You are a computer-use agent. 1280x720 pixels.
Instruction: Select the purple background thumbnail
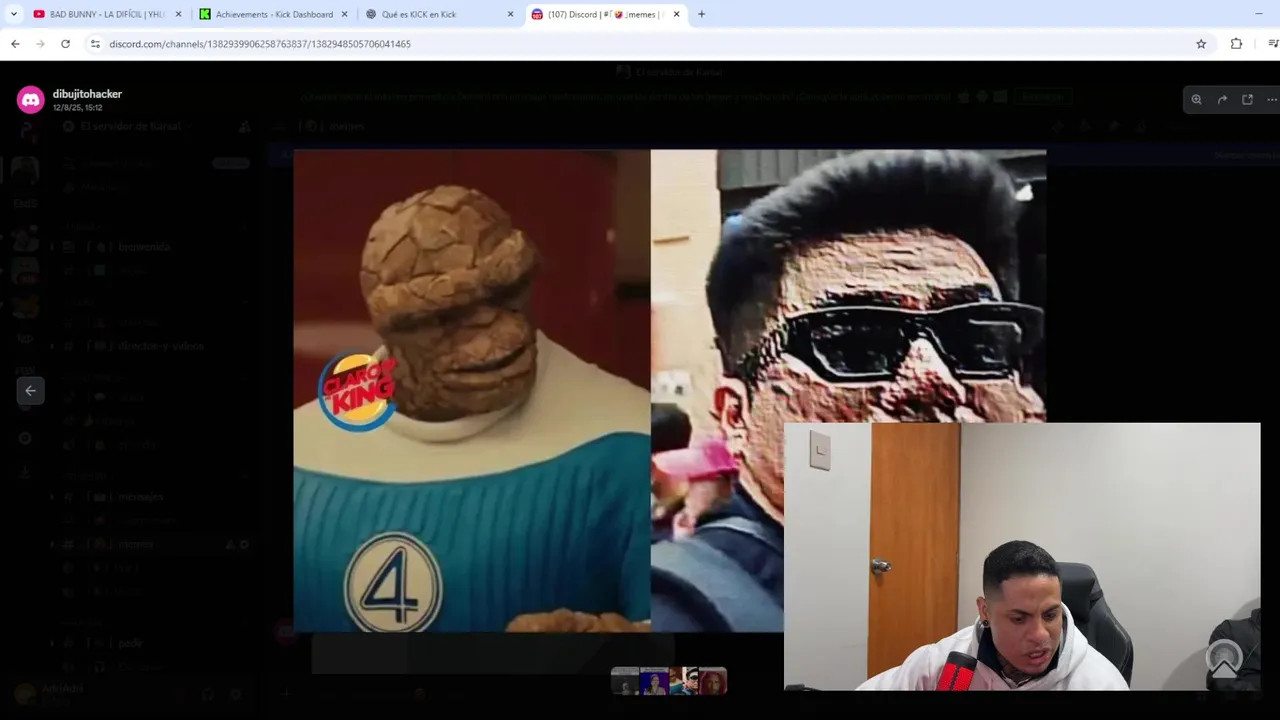[654, 681]
